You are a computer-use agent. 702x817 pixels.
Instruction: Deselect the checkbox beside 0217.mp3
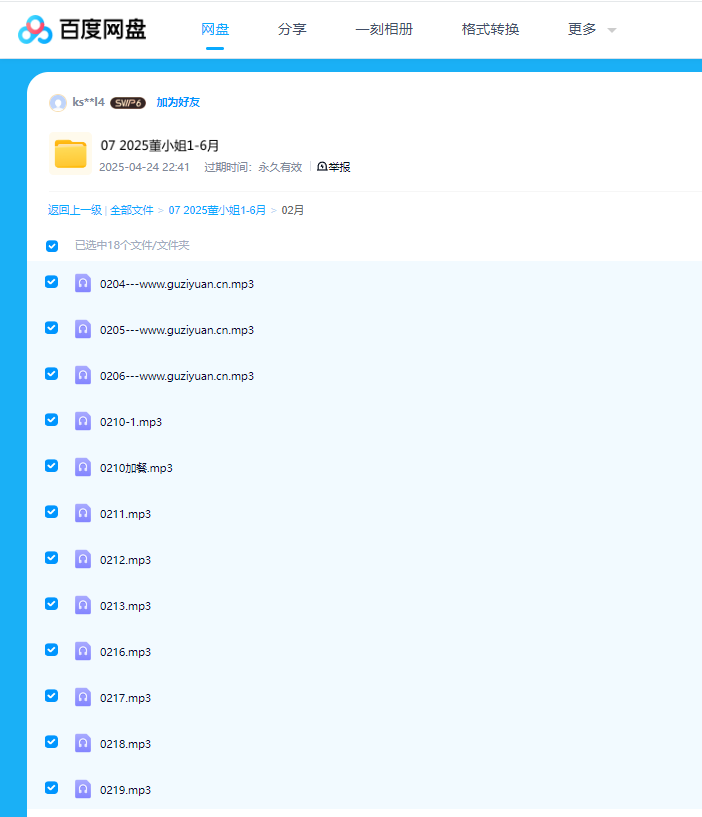[x=52, y=696]
